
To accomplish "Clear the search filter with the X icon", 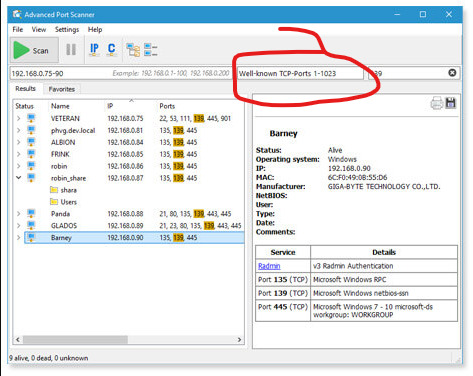I will (452, 73).
